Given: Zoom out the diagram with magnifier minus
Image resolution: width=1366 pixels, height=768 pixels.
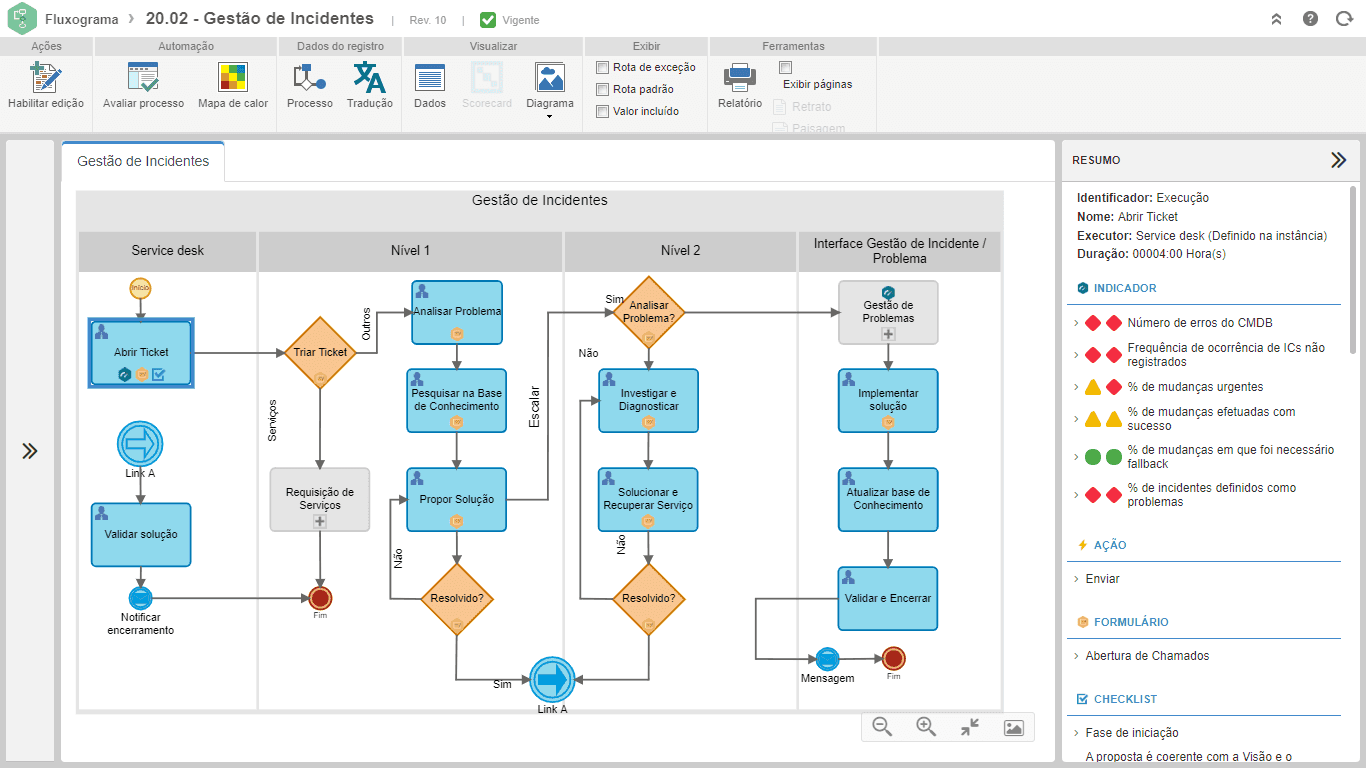Looking at the screenshot, I should click(x=882, y=727).
